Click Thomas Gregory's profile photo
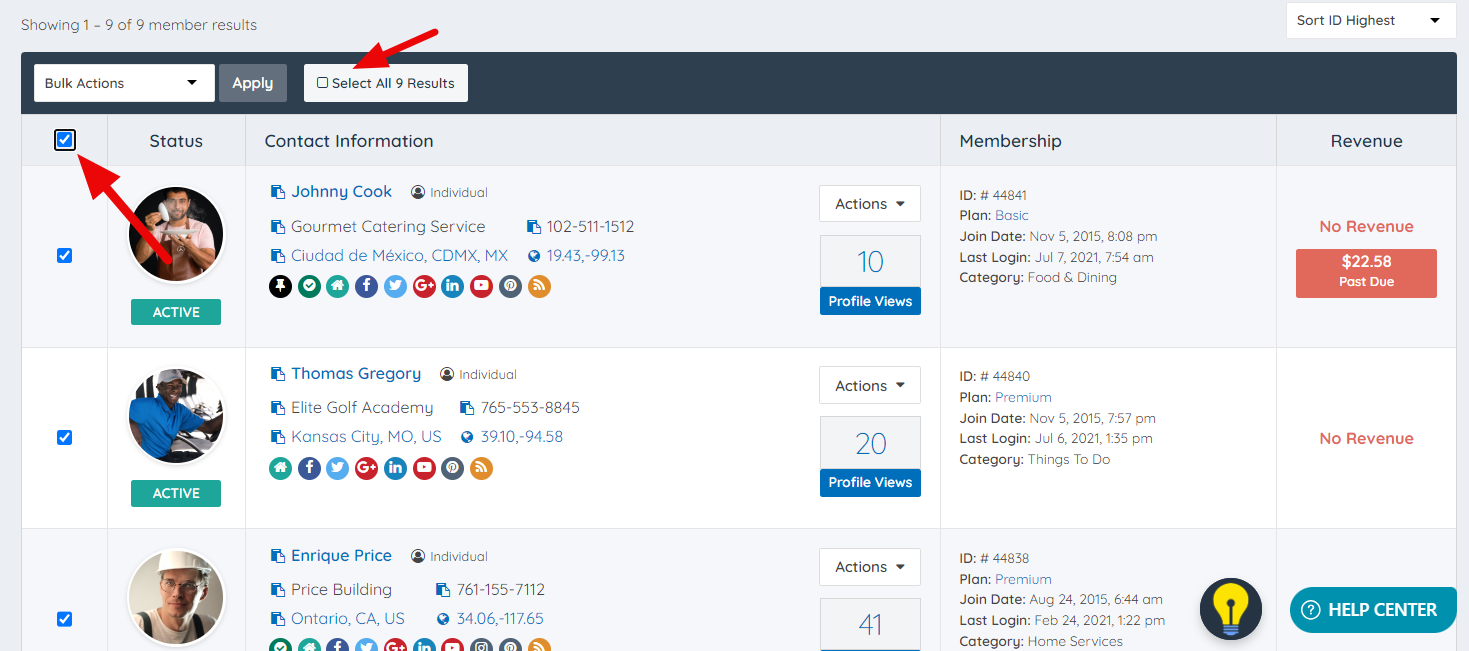This screenshot has height=651, width=1469. [x=176, y=416]
